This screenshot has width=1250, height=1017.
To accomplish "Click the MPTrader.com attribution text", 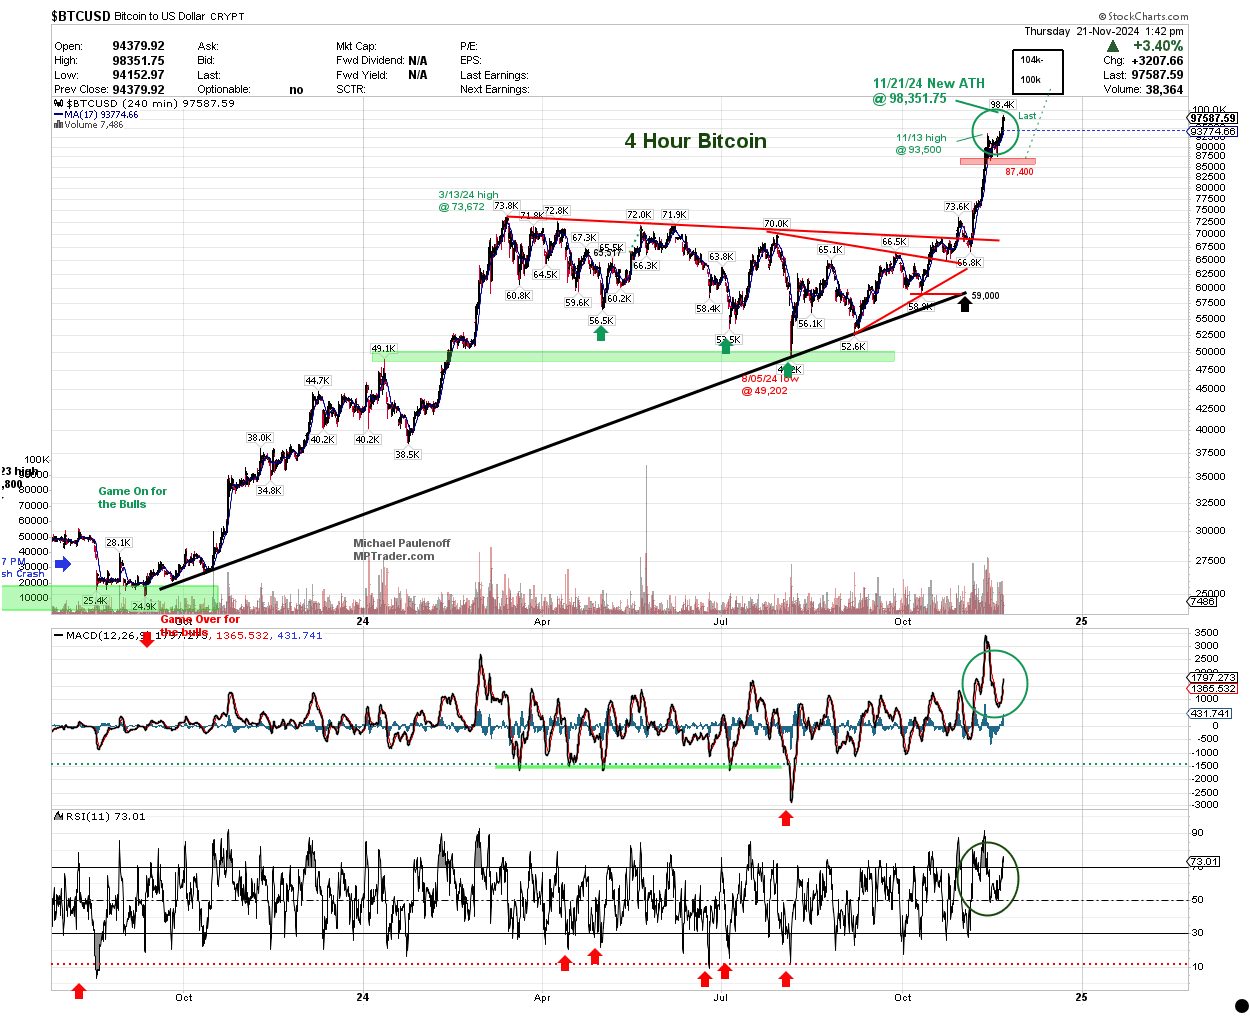I will click(393, 556).
